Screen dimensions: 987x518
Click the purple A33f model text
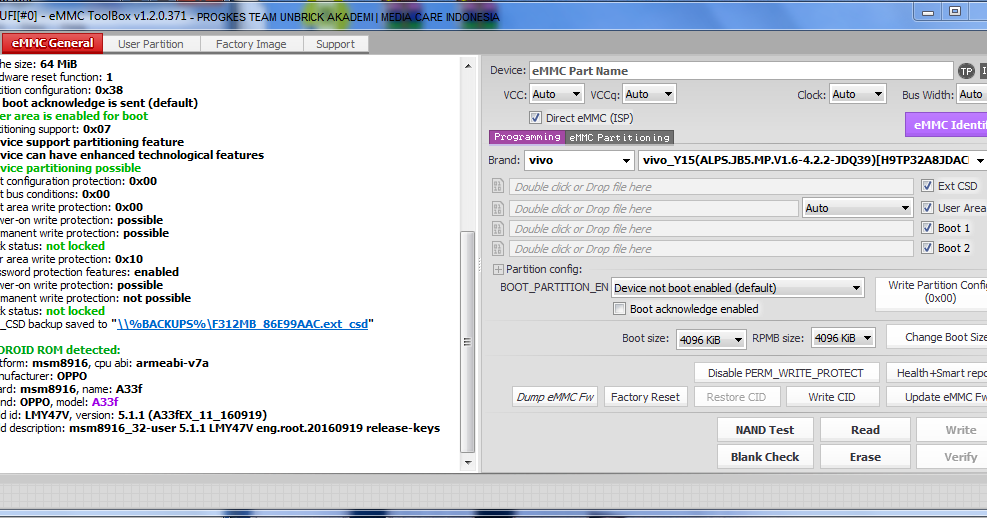[x=105, y=402]
